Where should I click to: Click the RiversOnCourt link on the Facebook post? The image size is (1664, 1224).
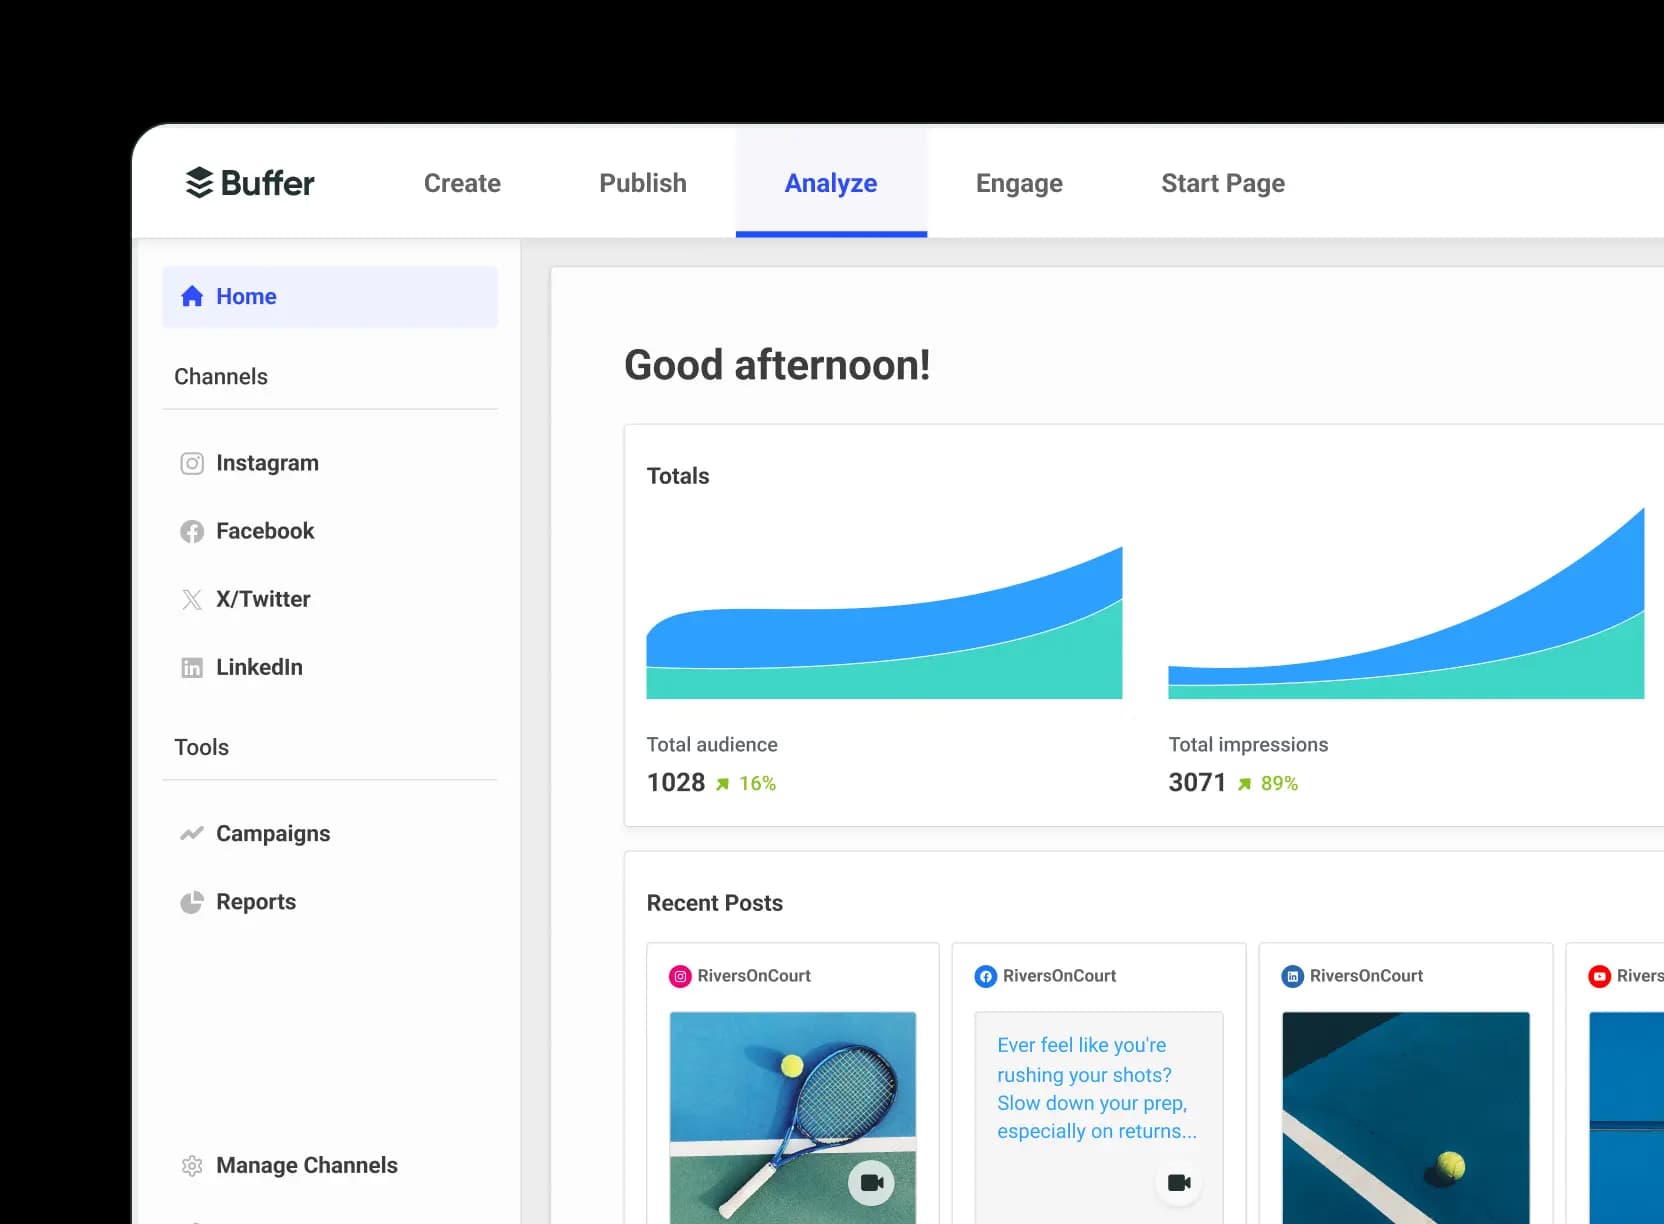pos(1059,976)
